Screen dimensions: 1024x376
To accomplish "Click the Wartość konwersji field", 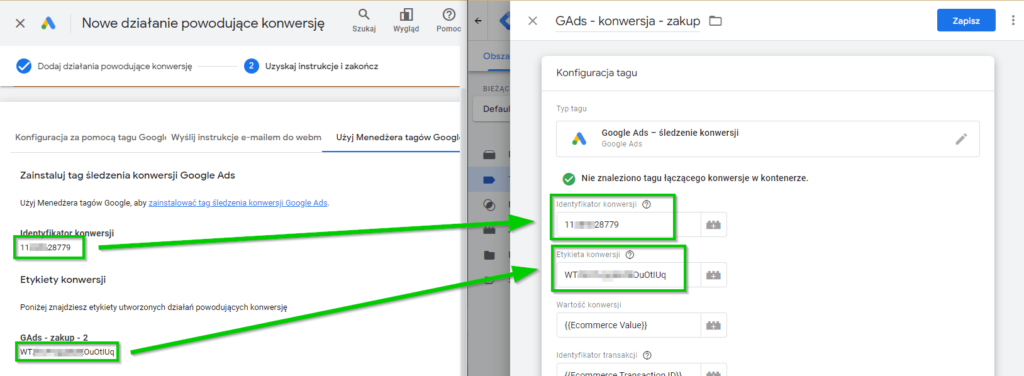I will [628, 325].
